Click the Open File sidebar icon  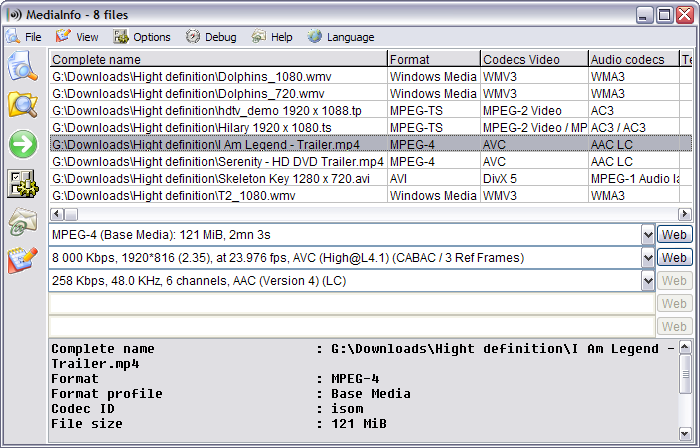coord(22,66)
